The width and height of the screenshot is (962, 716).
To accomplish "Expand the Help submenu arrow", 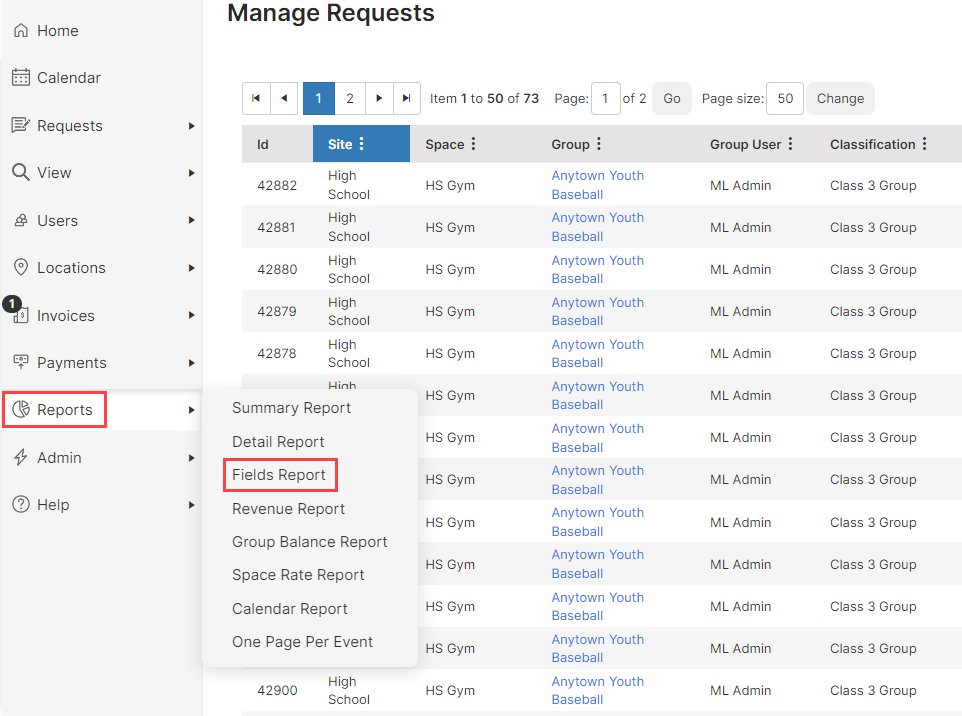I will 191,505.
